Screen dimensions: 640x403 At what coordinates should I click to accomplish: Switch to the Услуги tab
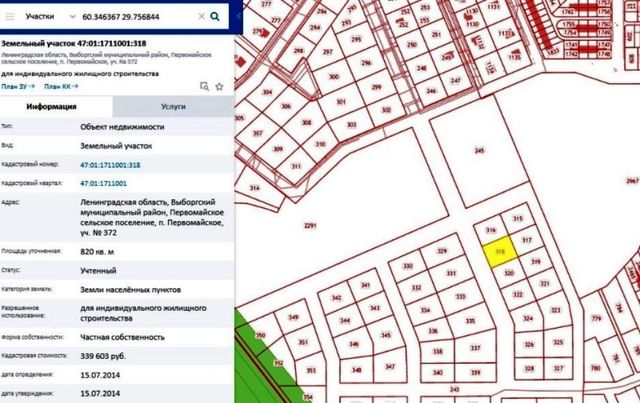tap(173, 107)
